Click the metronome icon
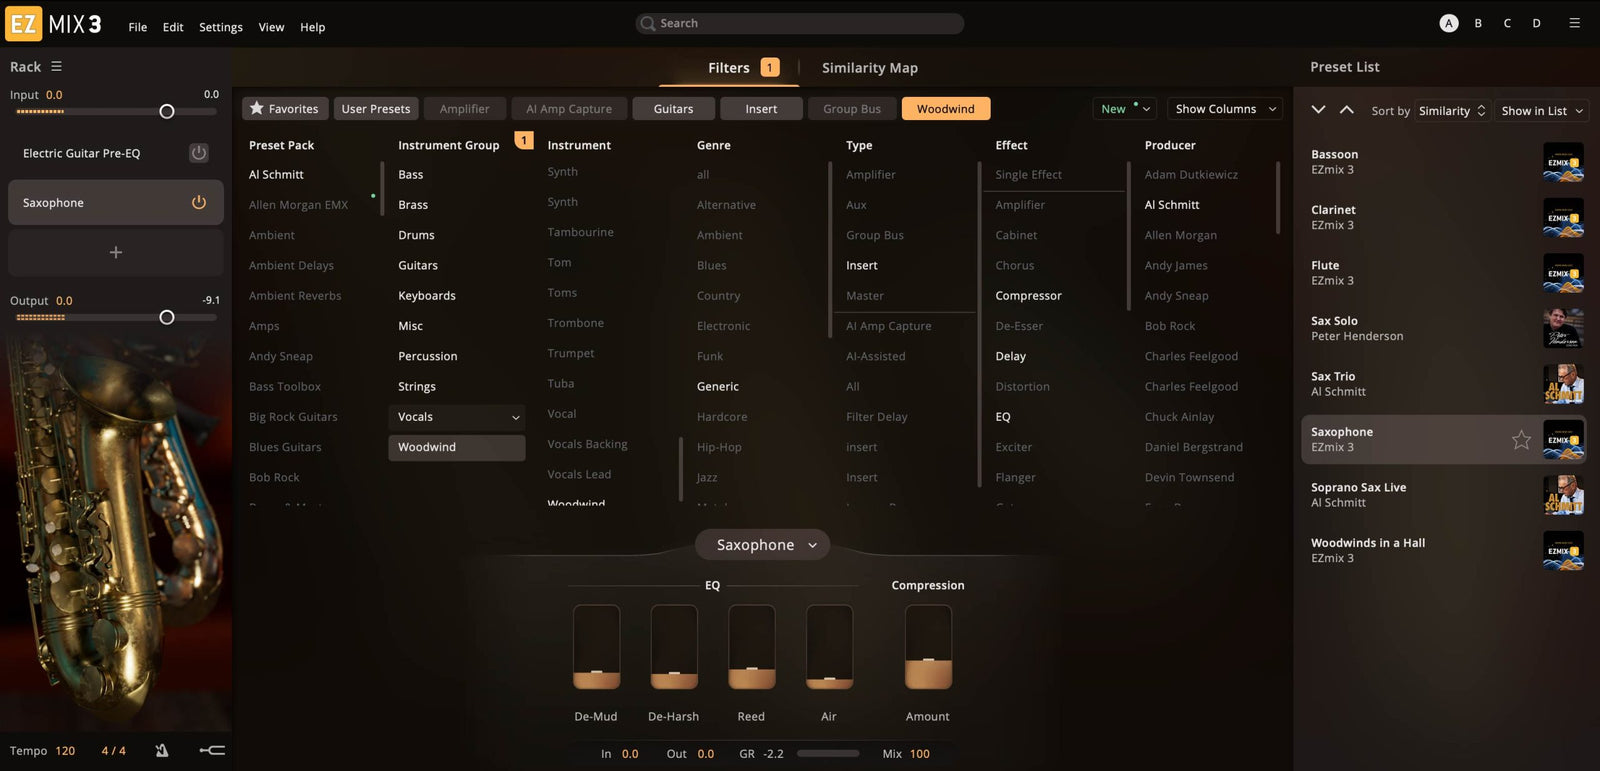This screenshot has width=1600, height=771. pos(162,750)
